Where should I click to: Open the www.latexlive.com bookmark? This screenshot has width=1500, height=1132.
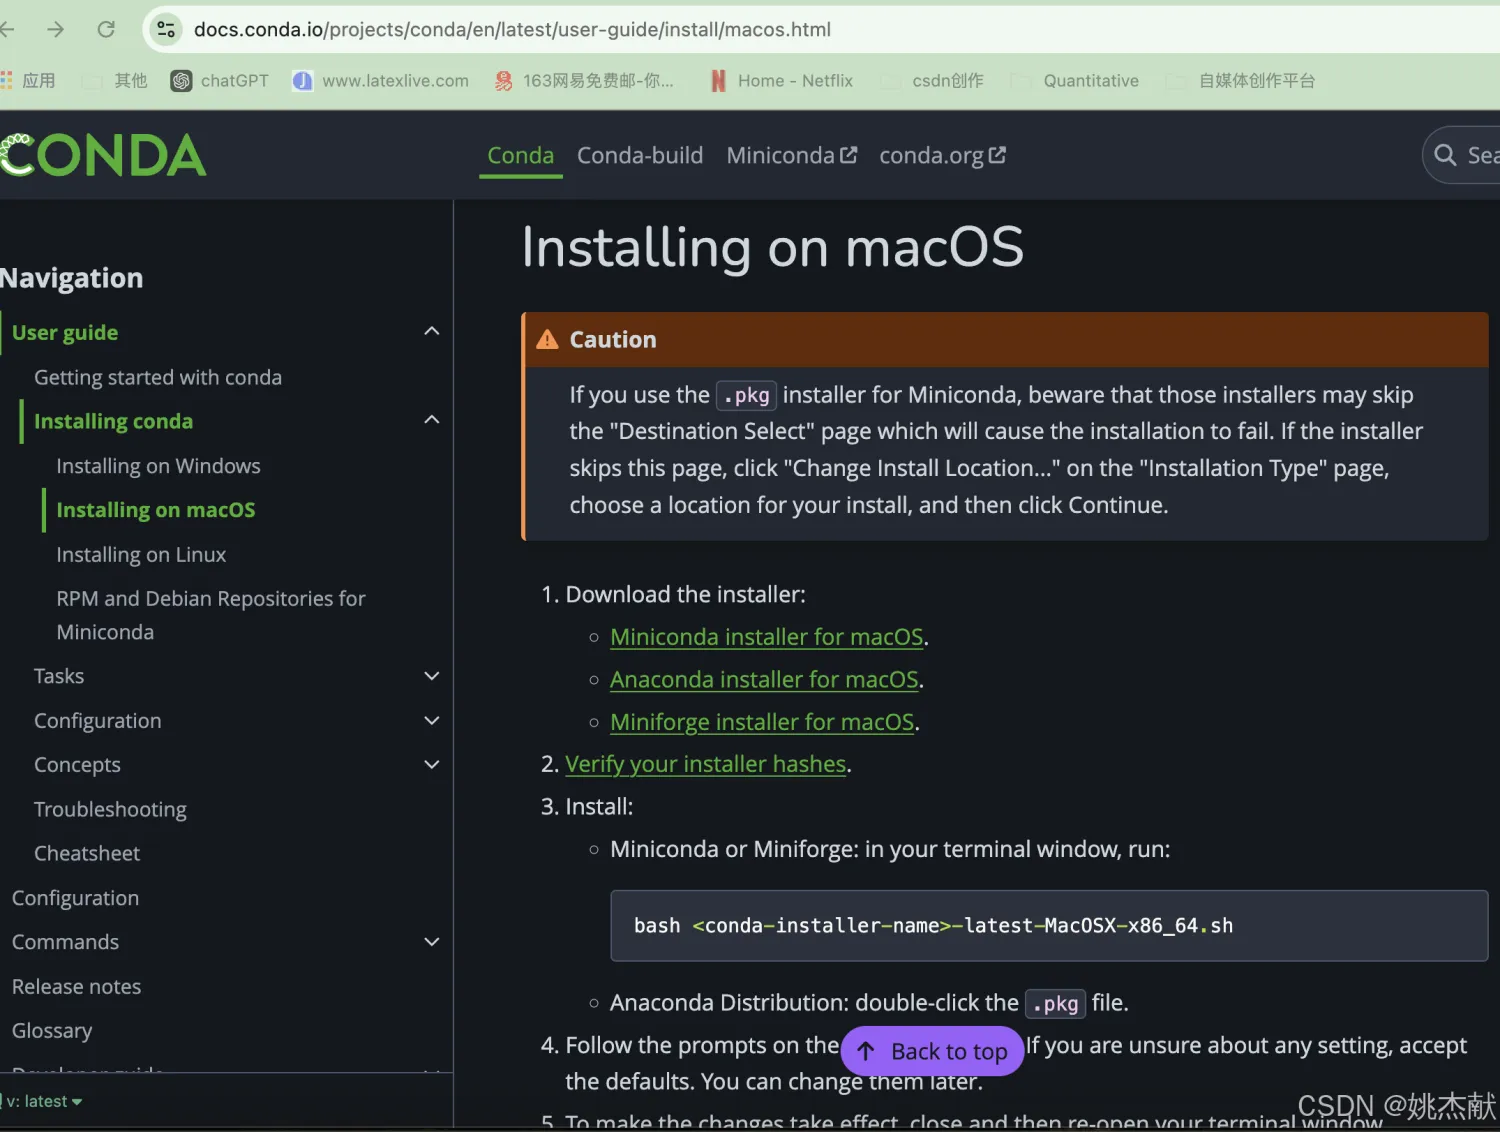coord(381,81)
